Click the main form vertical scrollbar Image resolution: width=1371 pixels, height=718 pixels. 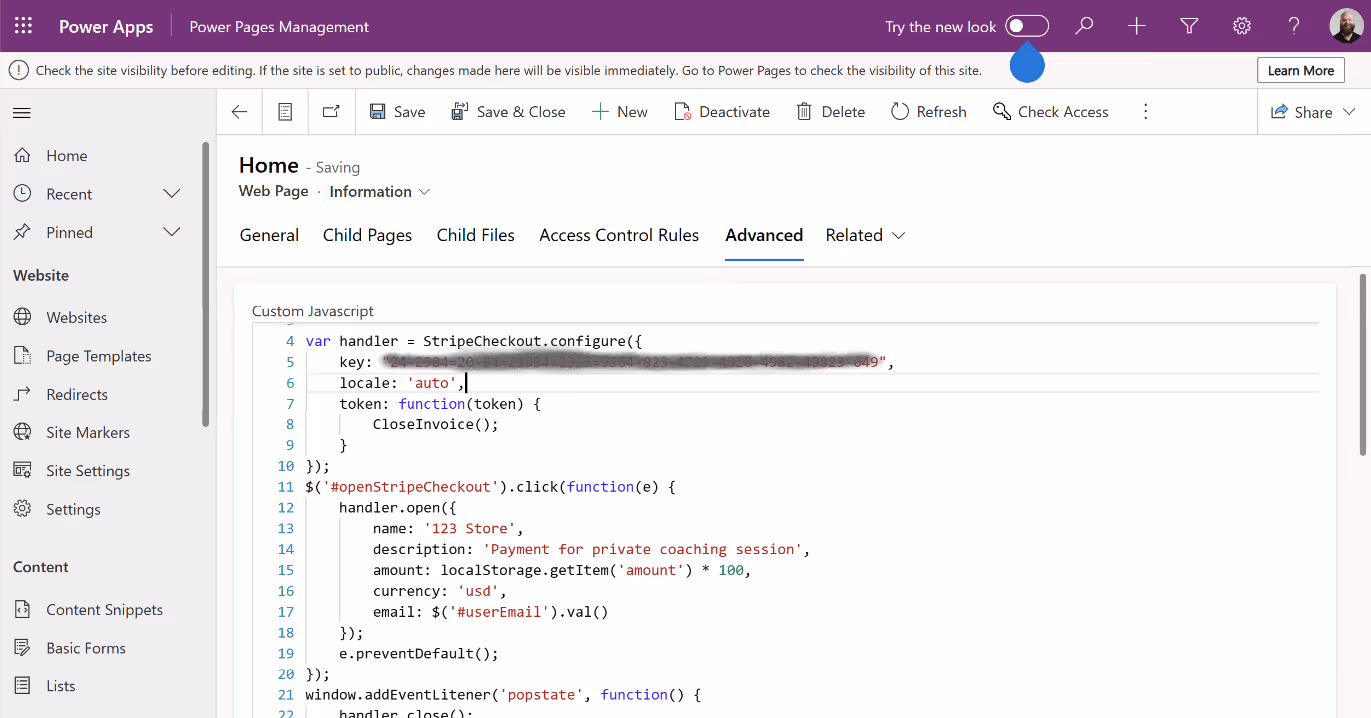tap(1362, 363)
